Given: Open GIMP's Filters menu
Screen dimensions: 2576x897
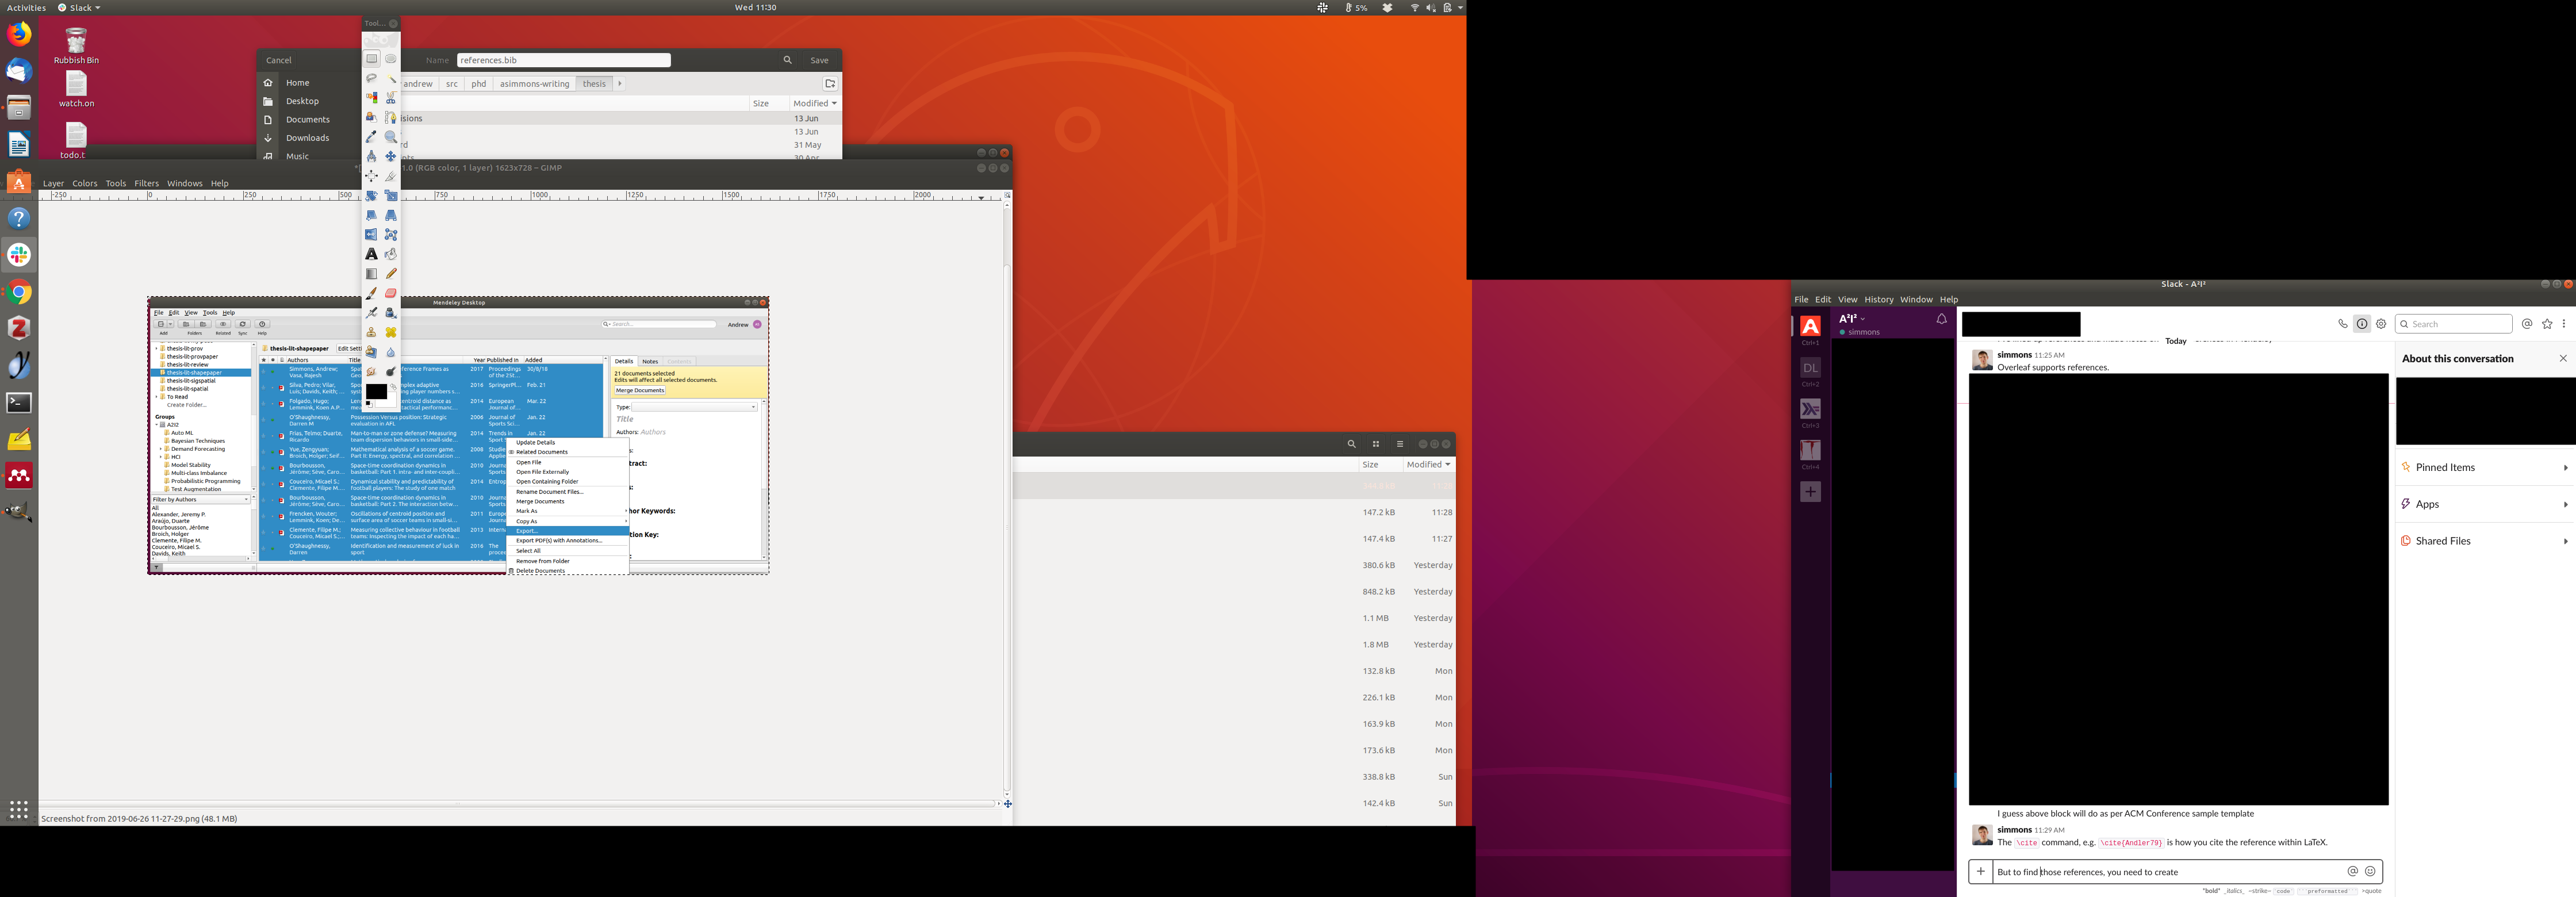Looking at the screenshot, I should click(x=146, y=183).
